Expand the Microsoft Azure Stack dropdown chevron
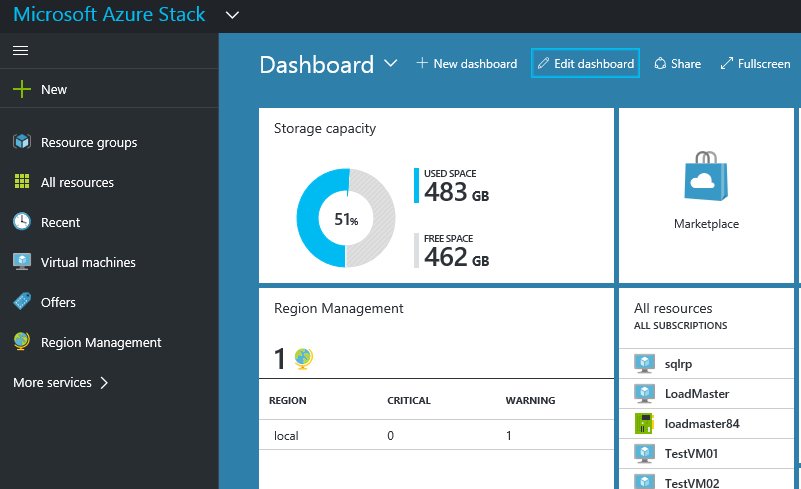The height and width of the screenshot is (489, 801). pos(232,15)
